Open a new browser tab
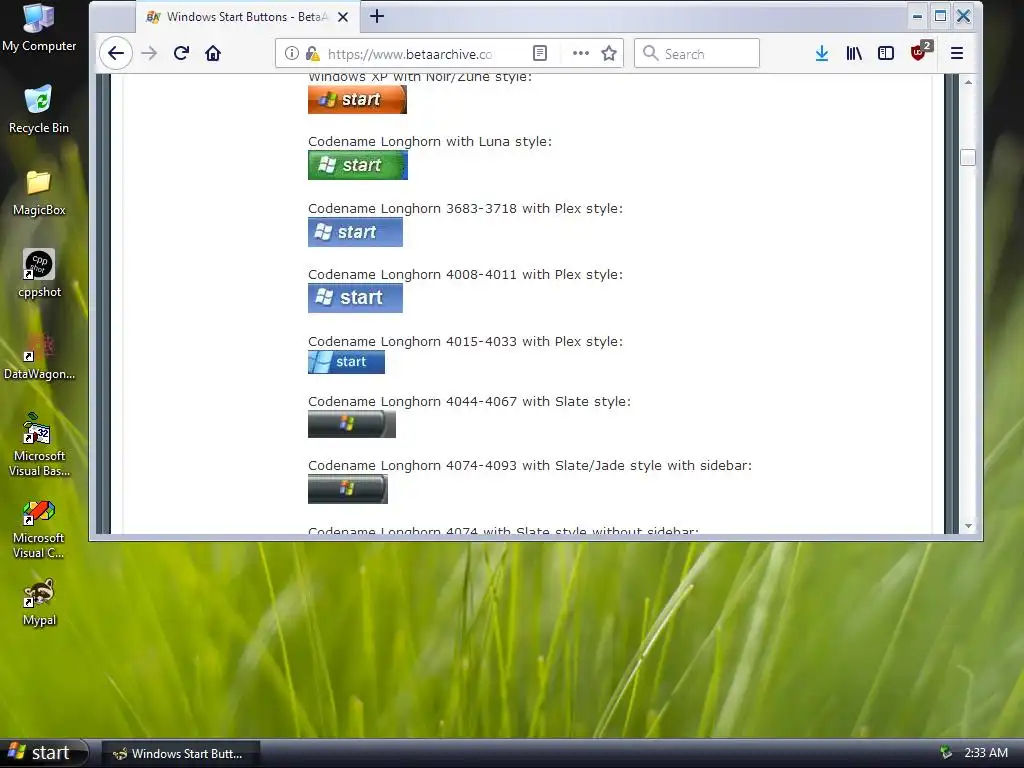 point(377,16)
